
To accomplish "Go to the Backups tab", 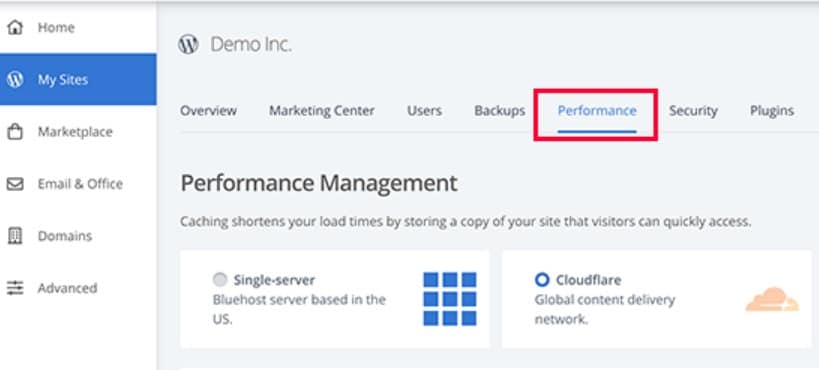I will [x=500, y=111].
